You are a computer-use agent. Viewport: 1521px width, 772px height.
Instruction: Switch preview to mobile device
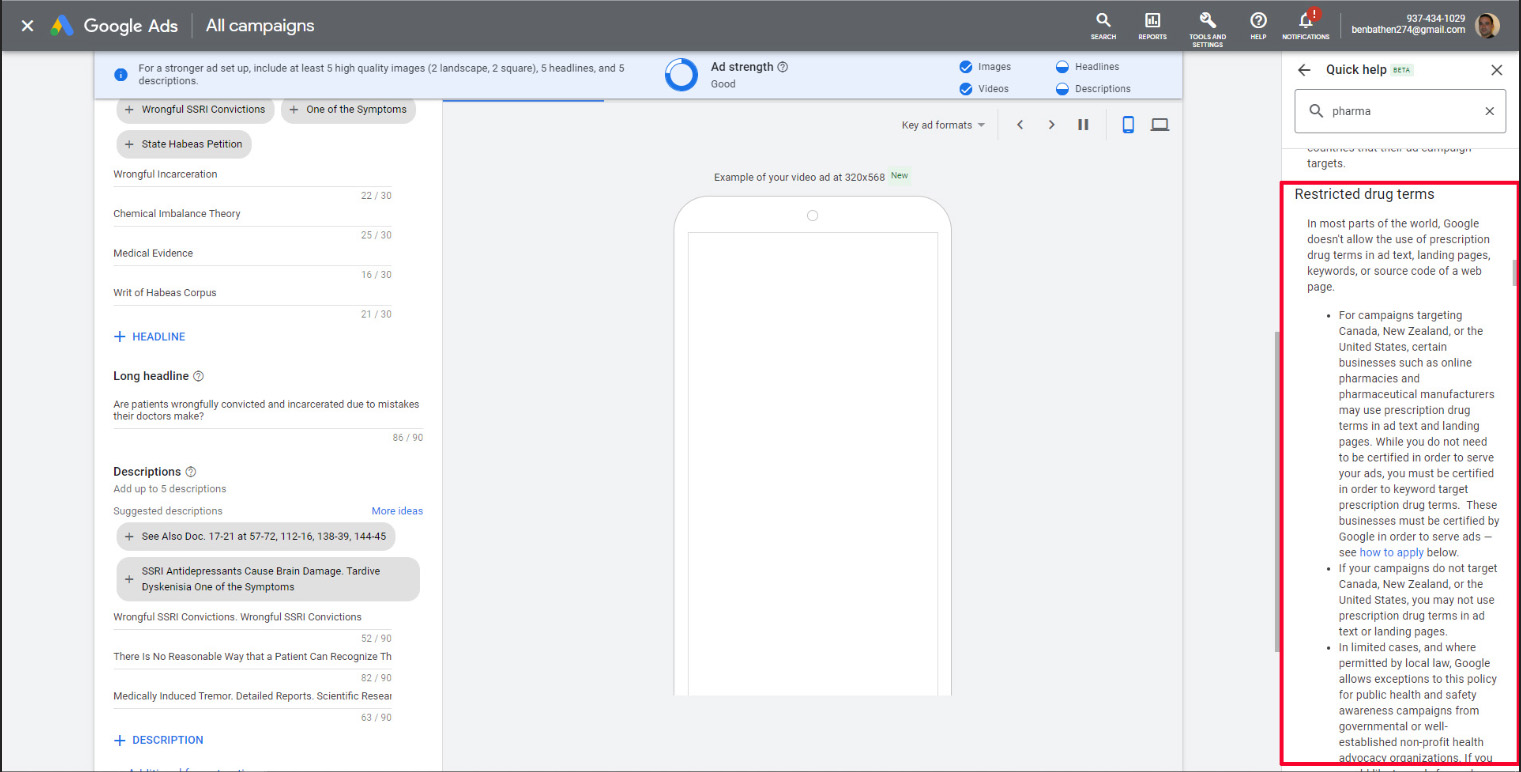click(1128, 125)
